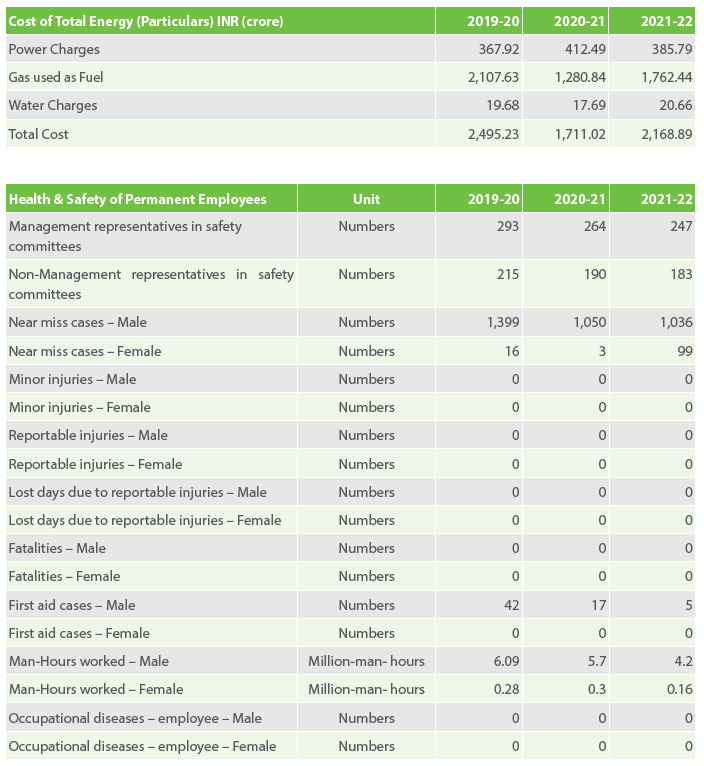Select the 'Cost of Total Energy (Particulars) INR (crore)' header

point(146,21)
